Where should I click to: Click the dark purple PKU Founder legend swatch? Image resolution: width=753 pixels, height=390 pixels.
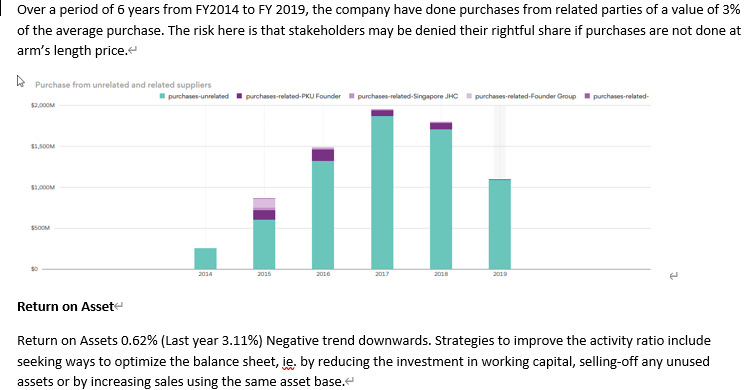tap(239, 96)
